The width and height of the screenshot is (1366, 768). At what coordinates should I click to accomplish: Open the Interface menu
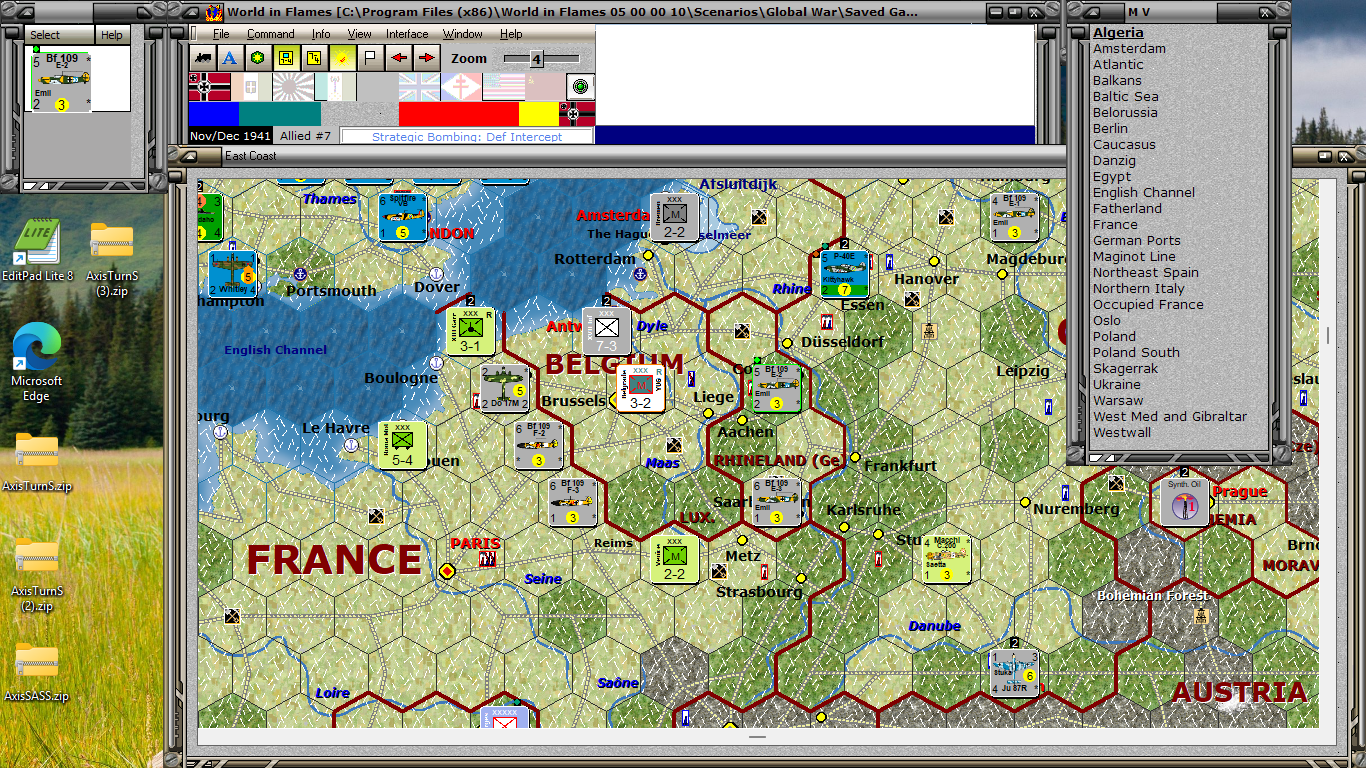point(407,34)
